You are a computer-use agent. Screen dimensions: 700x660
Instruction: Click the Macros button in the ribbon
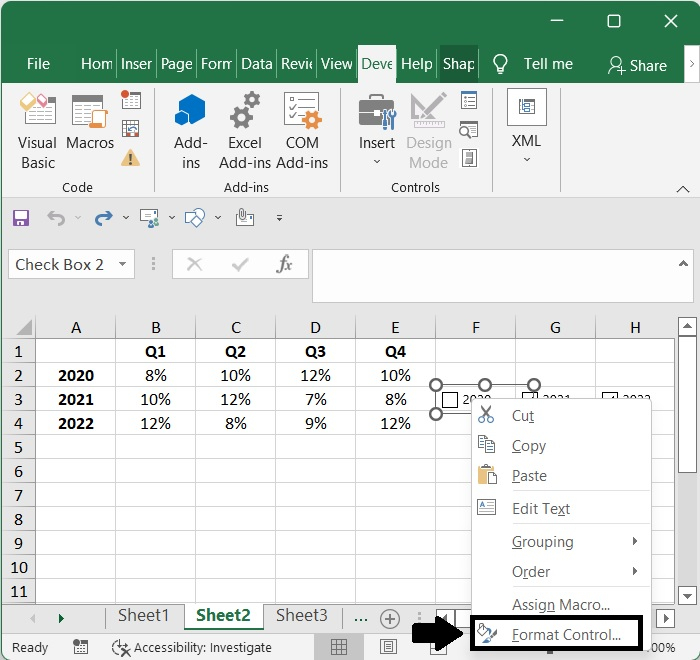point(90,130)
